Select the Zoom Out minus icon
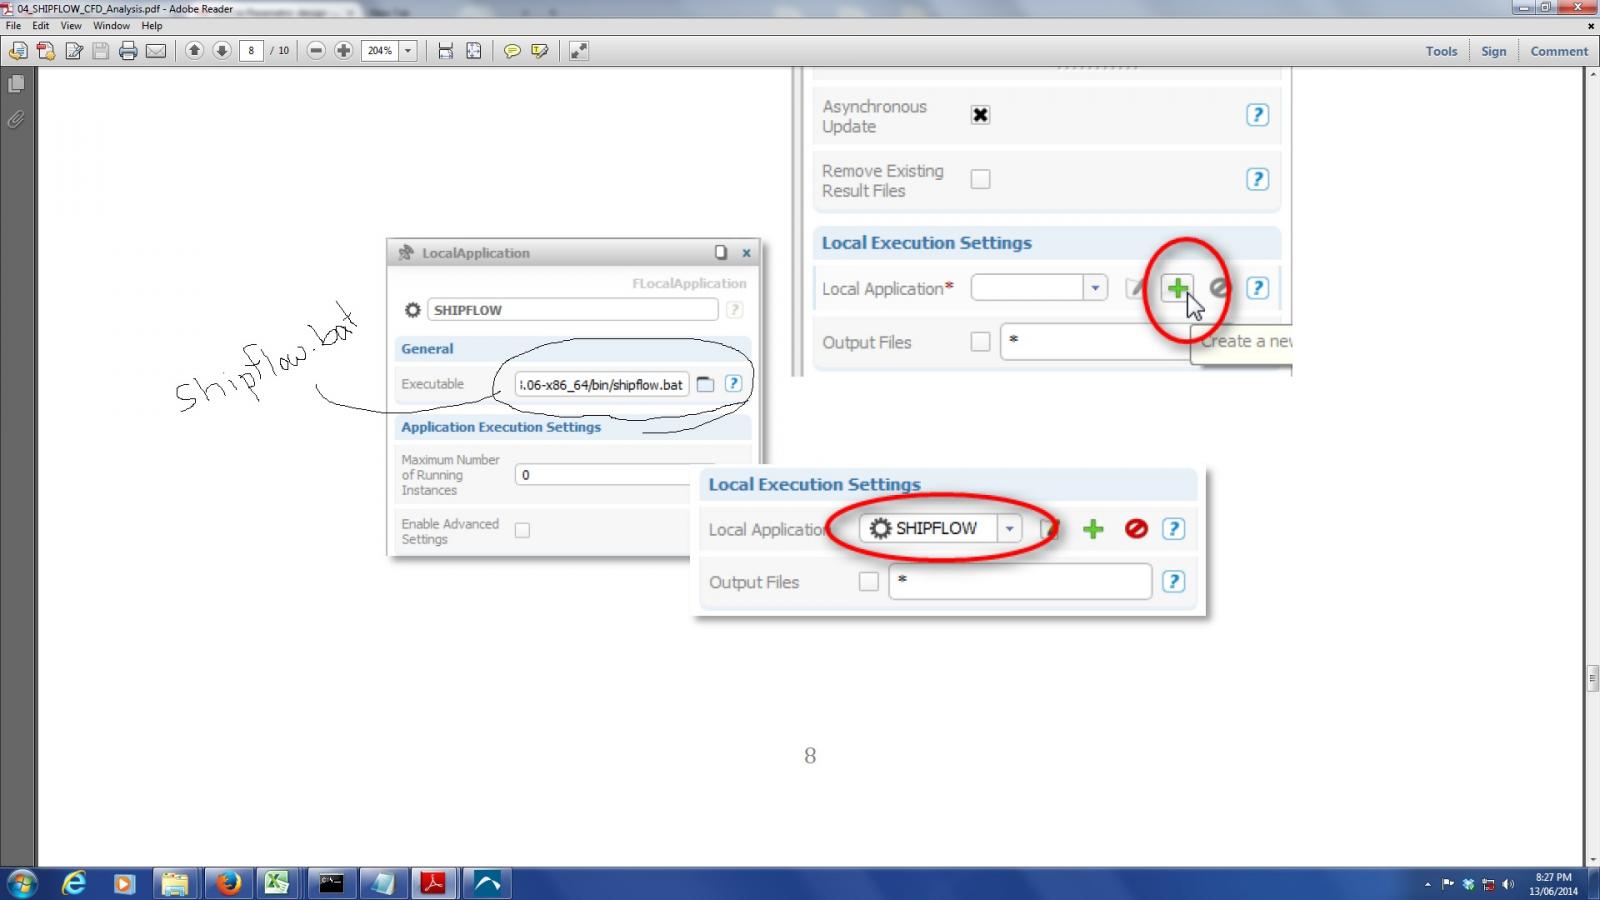The width and height of the screenshot is (1600, 900). coord(315,51)
